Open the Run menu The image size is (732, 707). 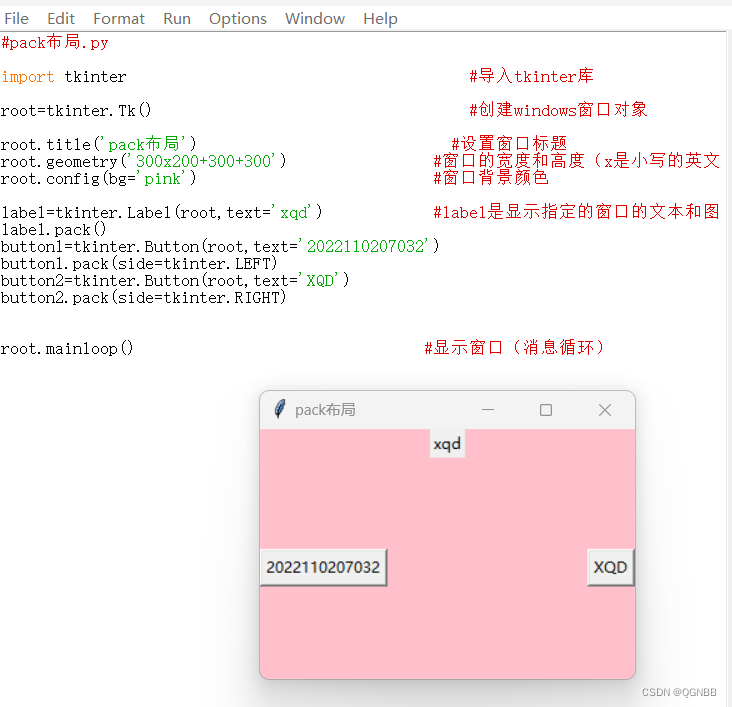(x=177, y=19)
